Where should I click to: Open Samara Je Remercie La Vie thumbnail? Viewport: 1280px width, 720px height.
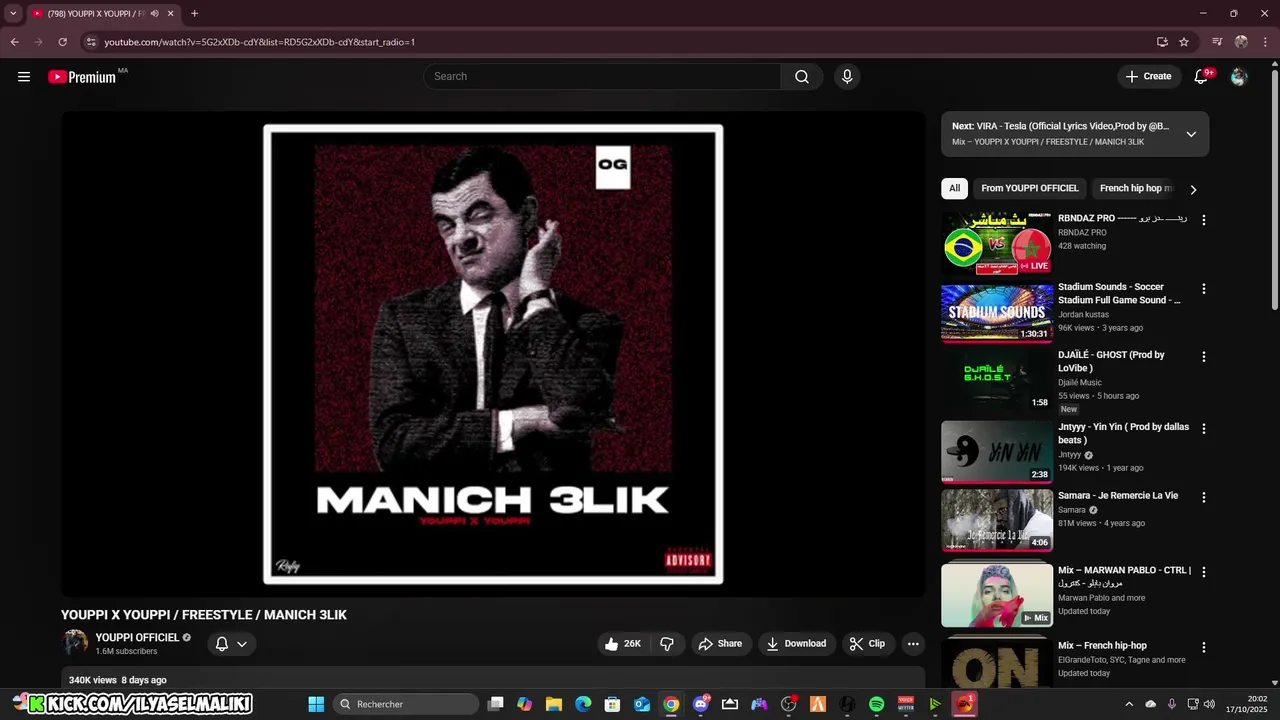click(997, 520)
